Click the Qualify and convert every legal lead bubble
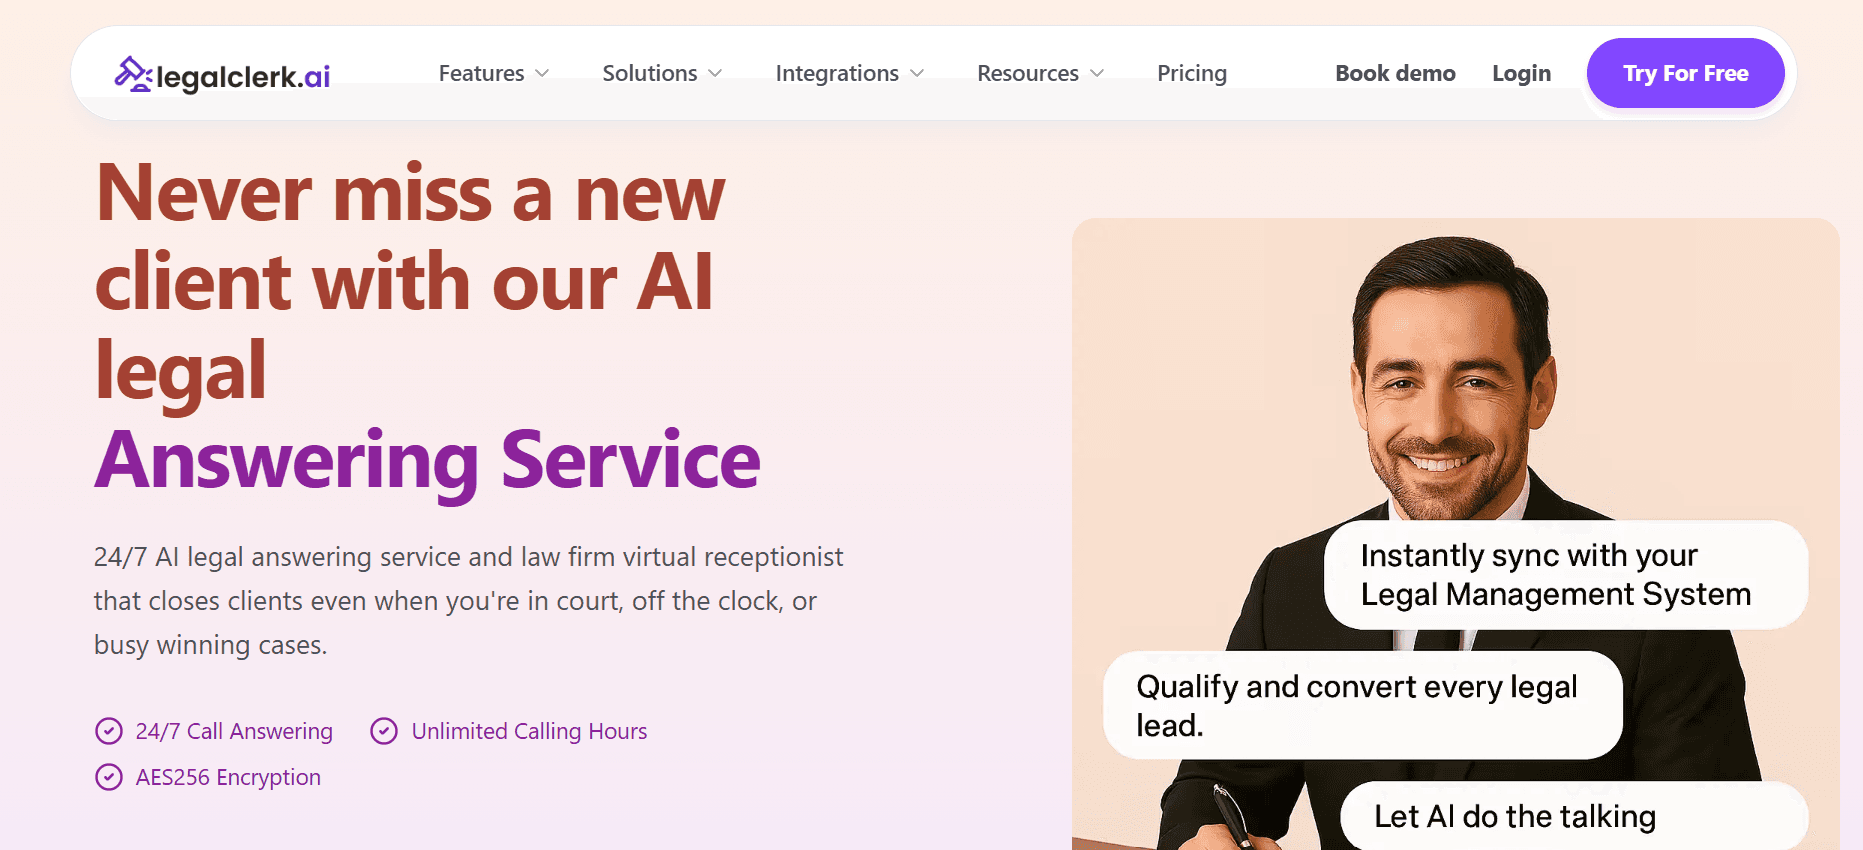This screenshot has width=1863, height=850. 1363,705
